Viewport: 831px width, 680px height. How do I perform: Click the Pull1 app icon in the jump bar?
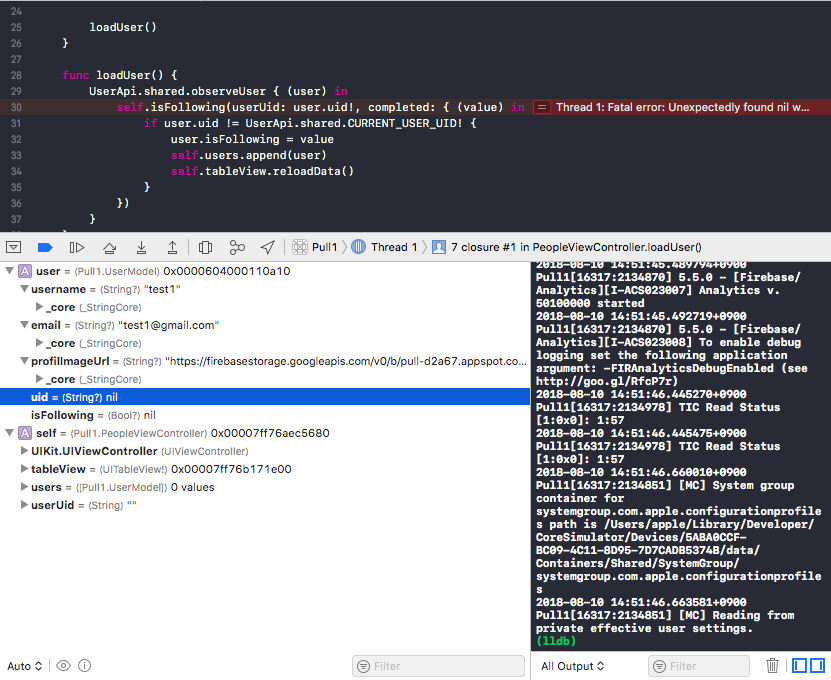coord(300,247)
